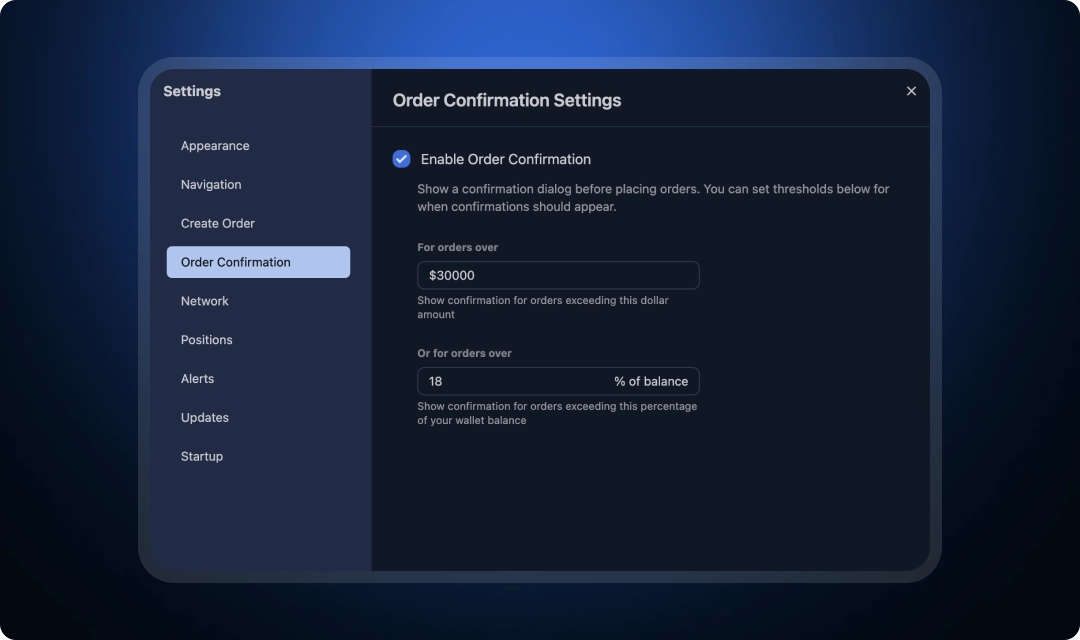Go to Network settings

(204, 301)
